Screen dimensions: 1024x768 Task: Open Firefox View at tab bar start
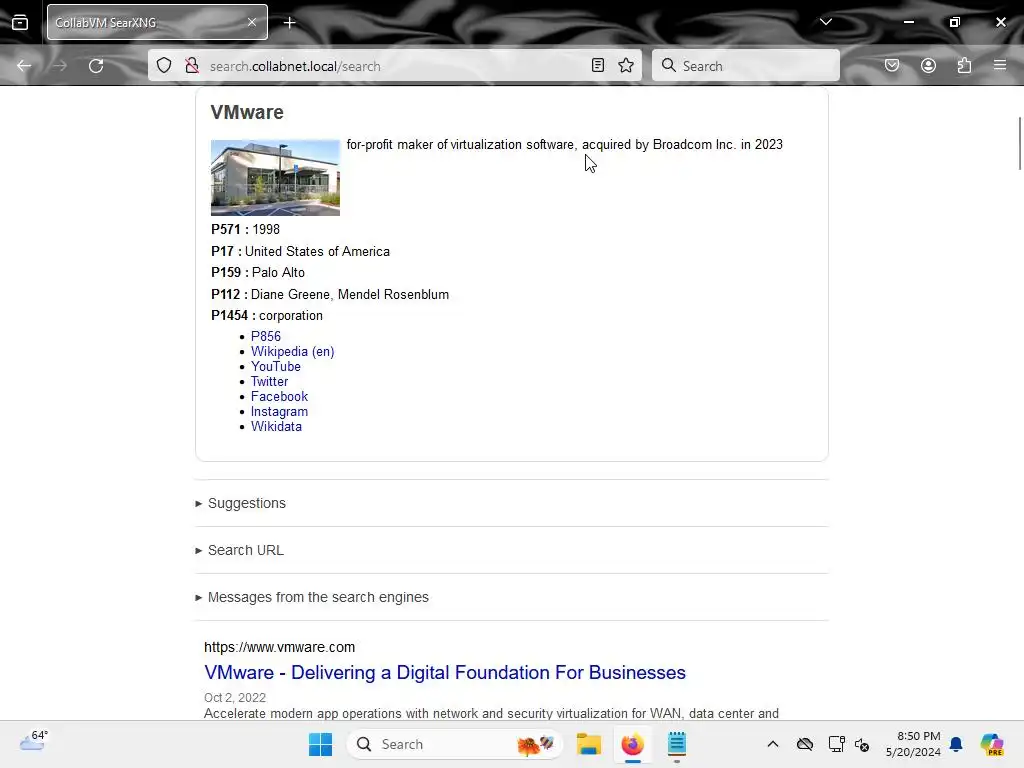[20, 22]
